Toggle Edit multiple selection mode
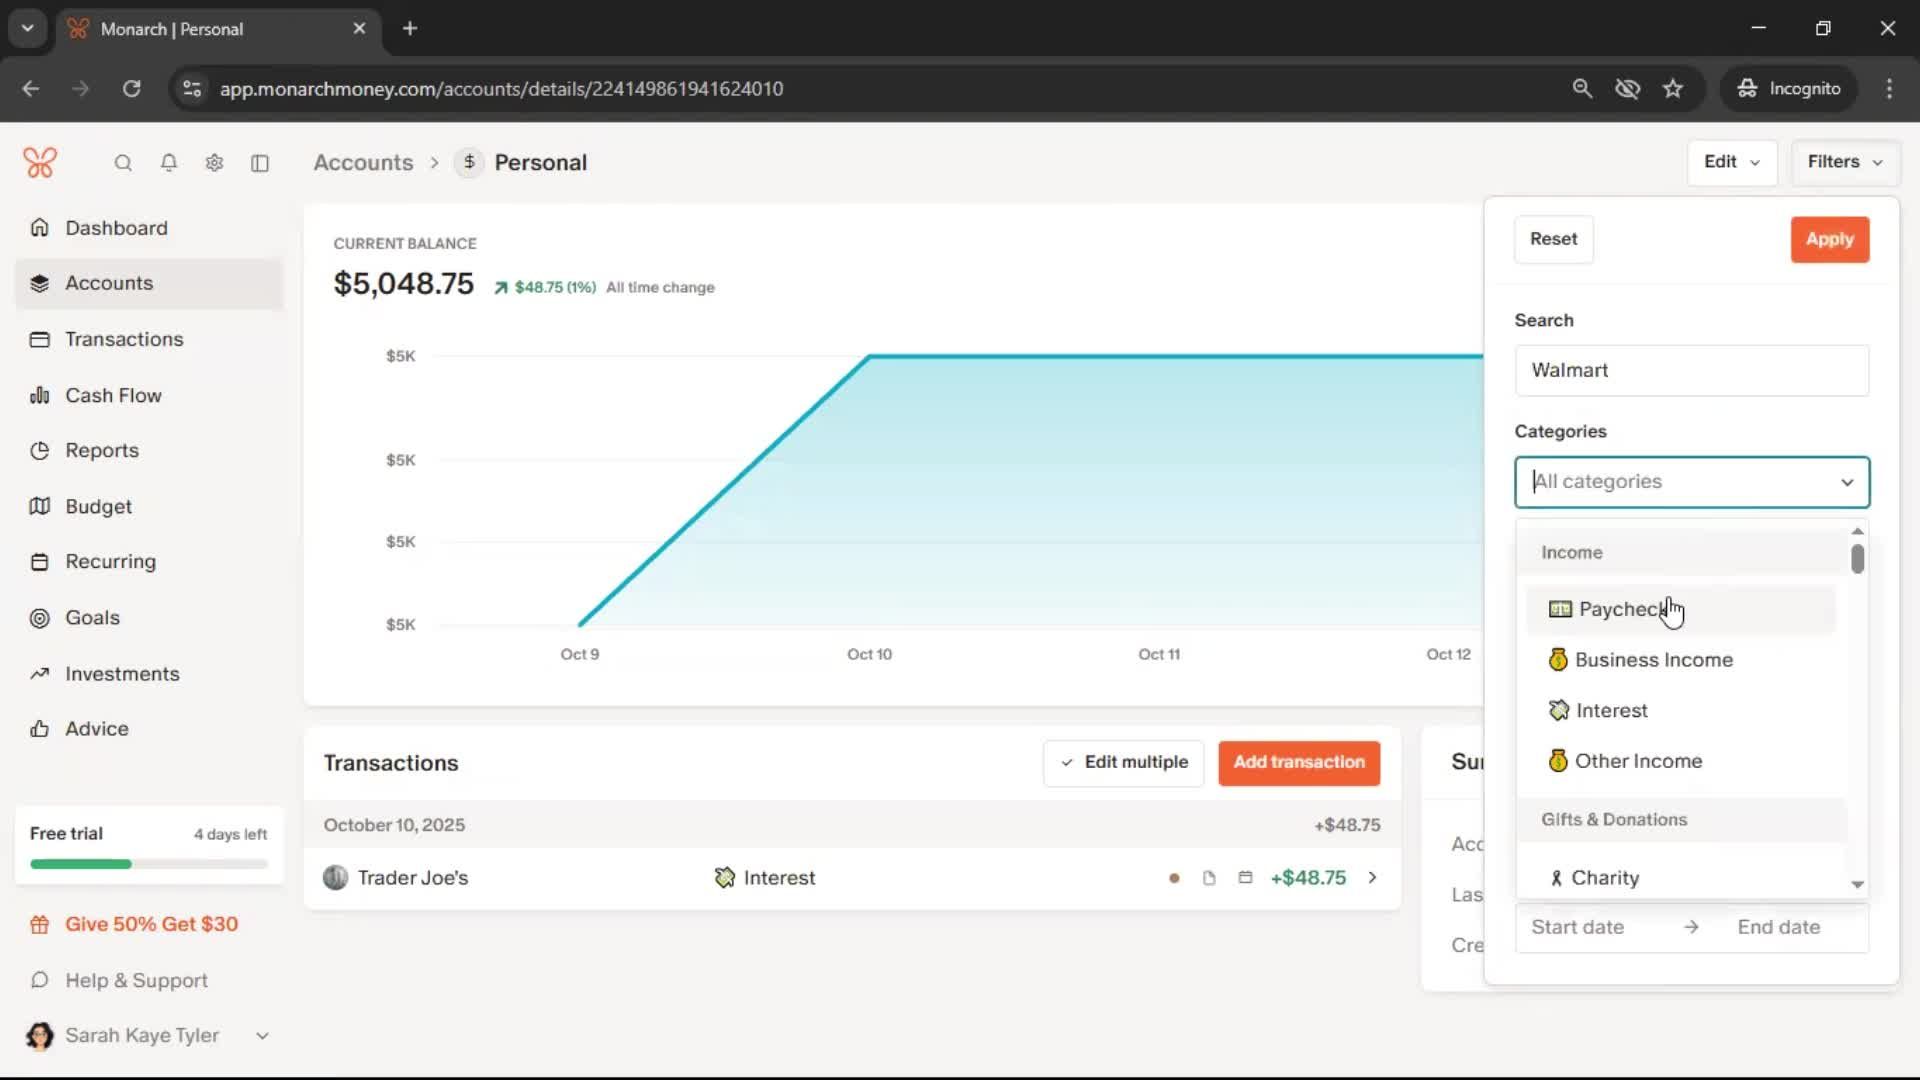The width and height of the screenshot is (1920, 1080). (1123, 763)
